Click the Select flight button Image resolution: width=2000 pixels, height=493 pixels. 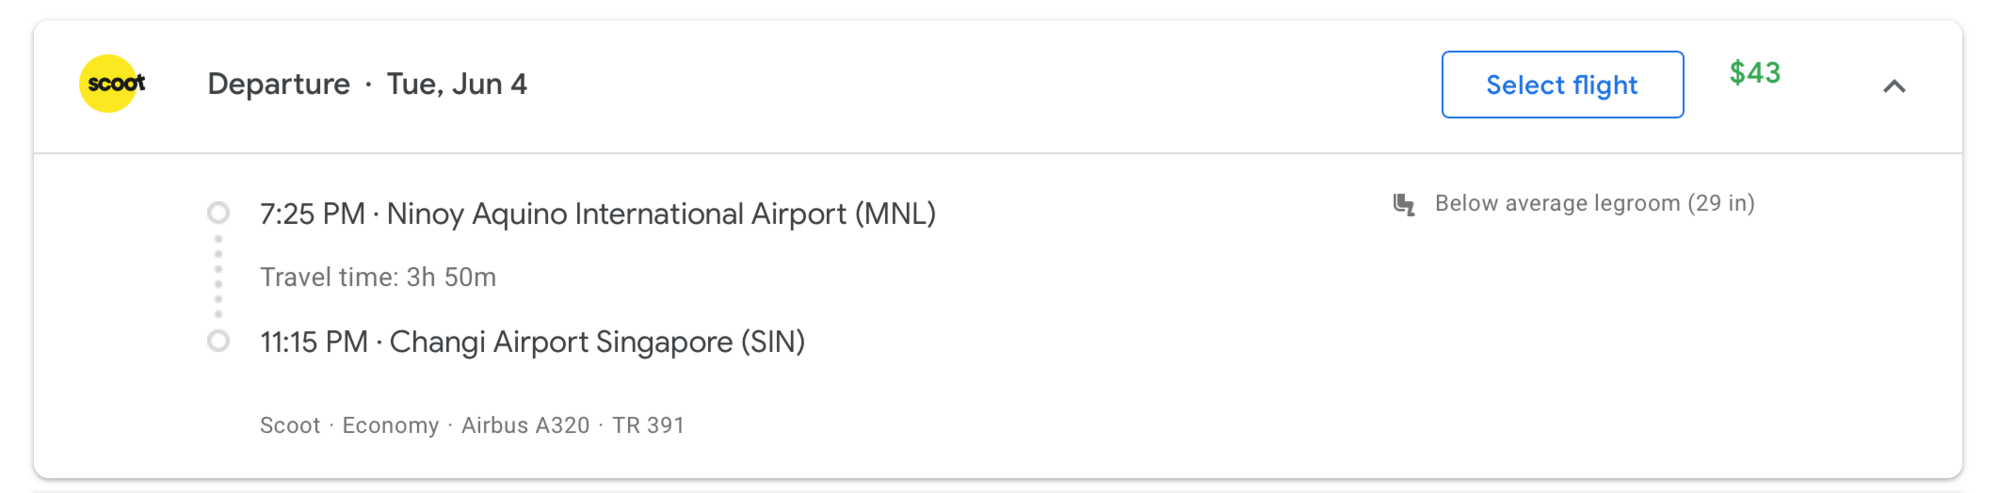[1562, 85]
